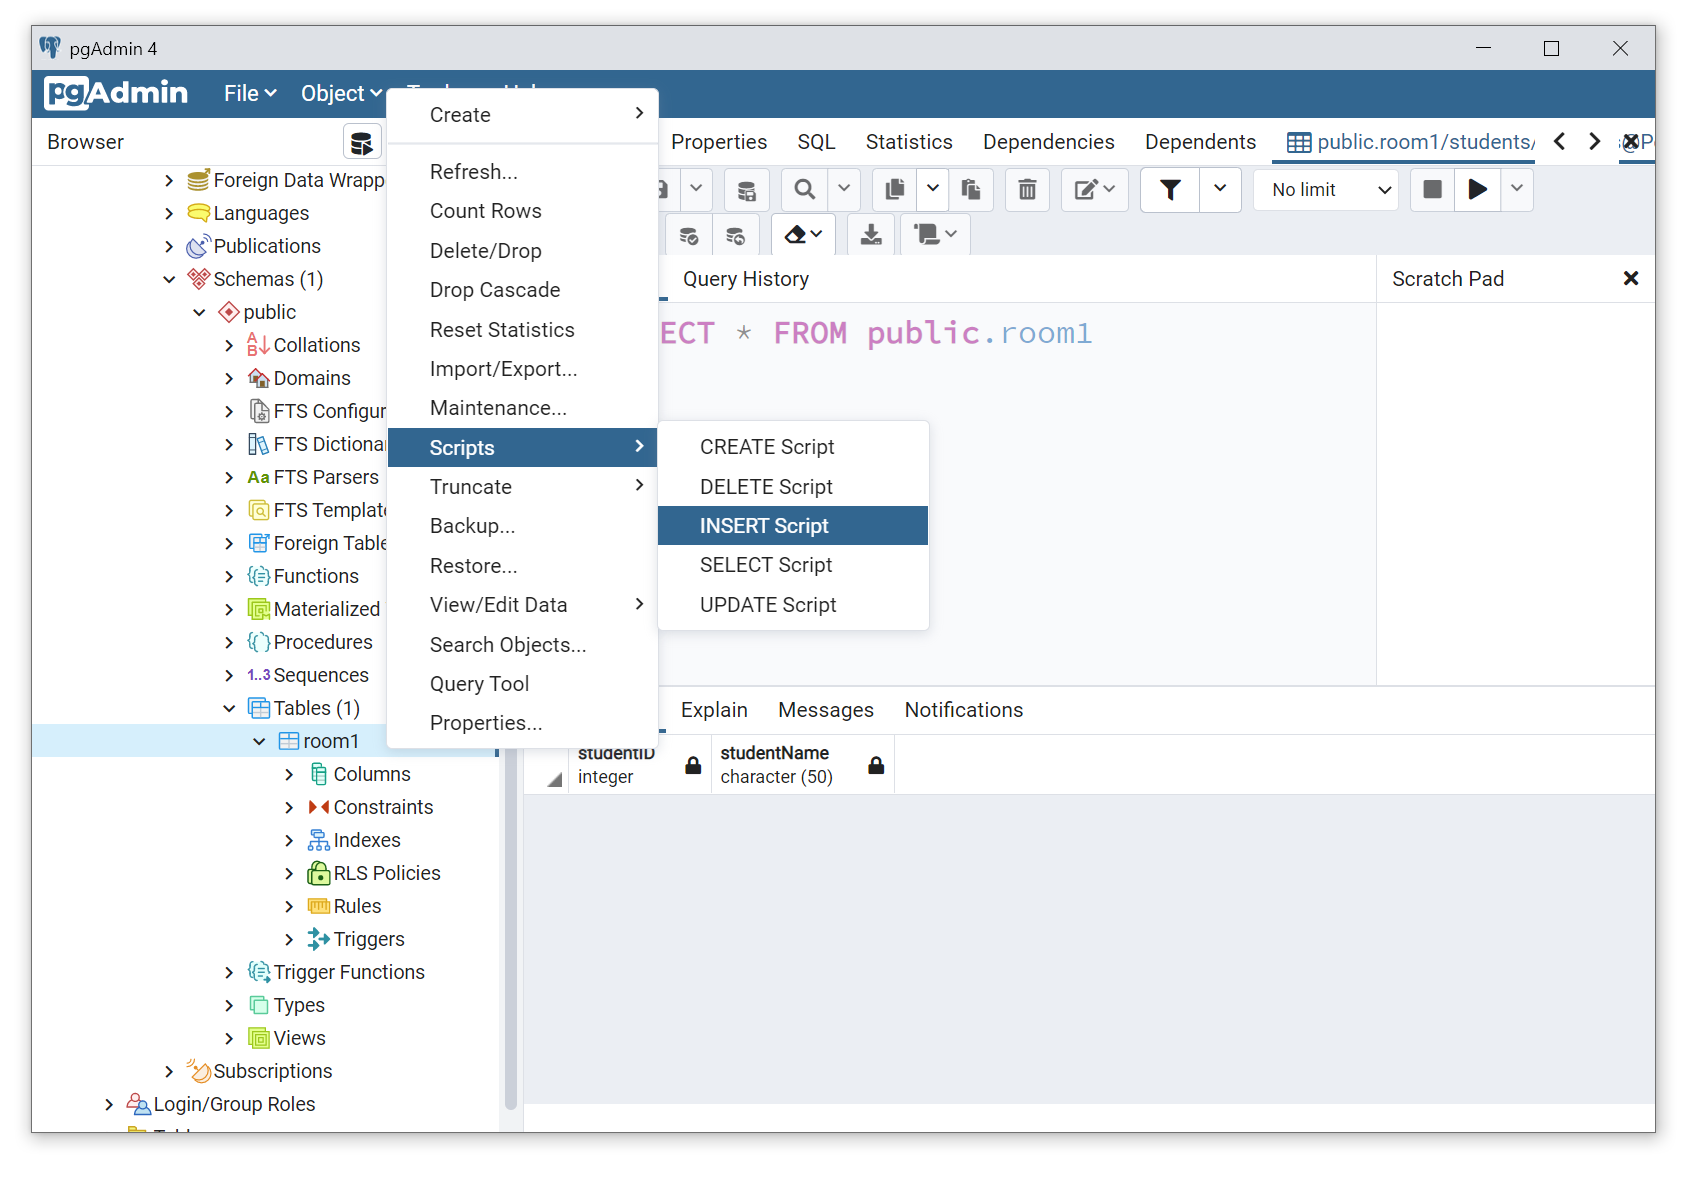The height and width of the screenshot is (1184, 1702).
Task: Open the Find options dropdown arrow
Action: 844,190
